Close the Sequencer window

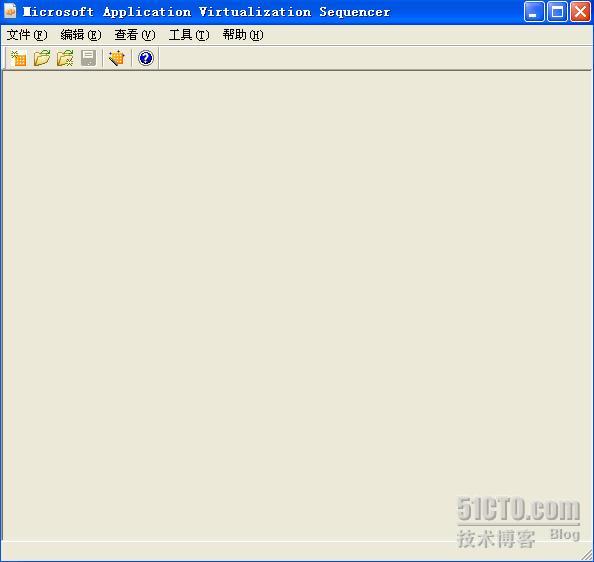[581, 12]
